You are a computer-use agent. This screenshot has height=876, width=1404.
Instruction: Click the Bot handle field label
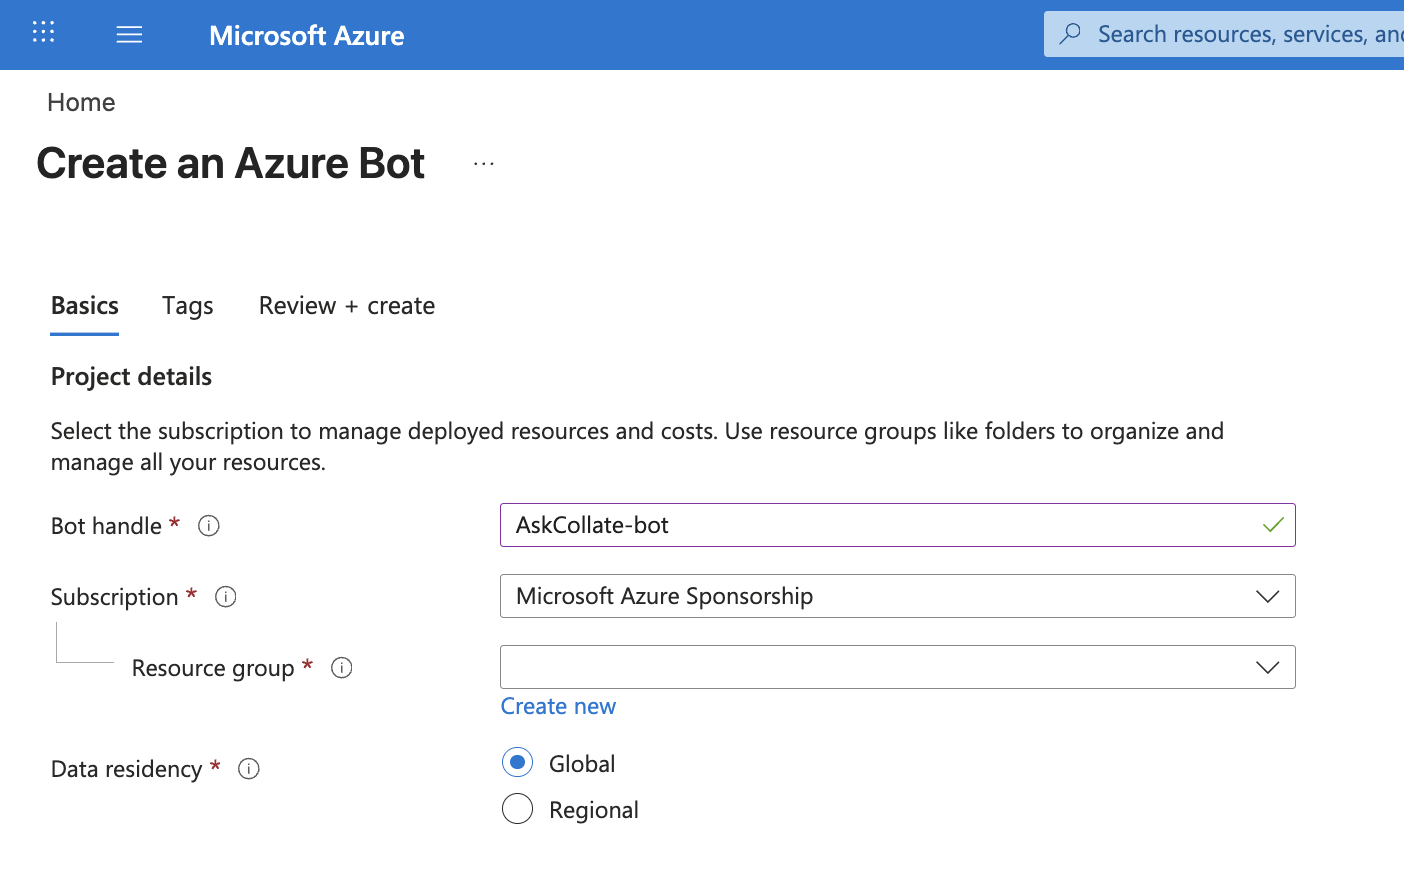click(x=106, y=526)
